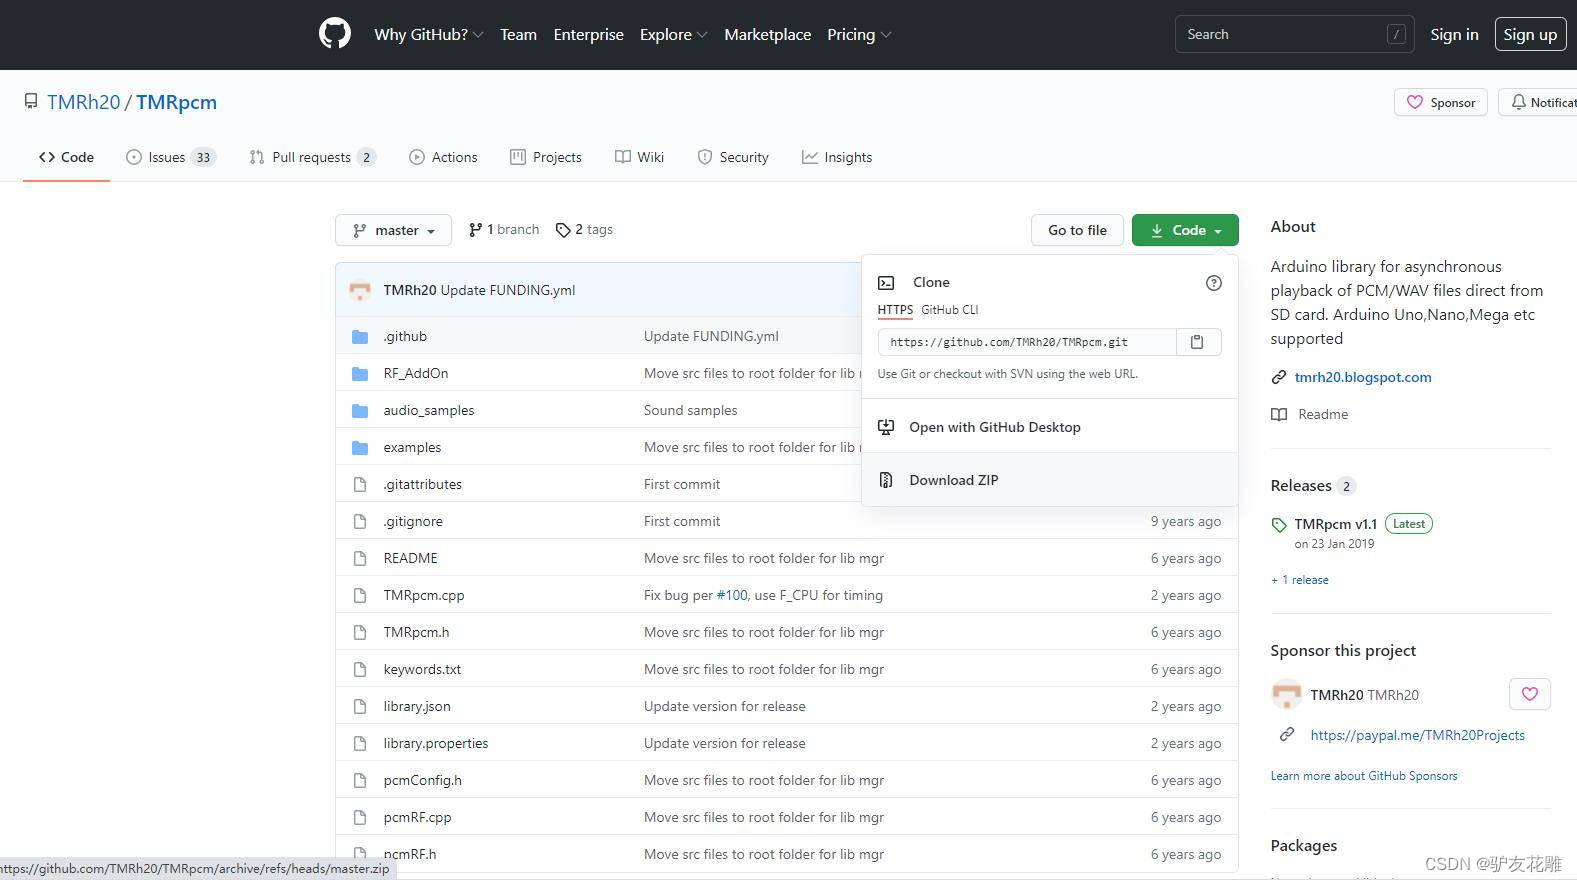Screen dimensions: 1577x882
Task: Click Open with GitHub Desktop
Action: pyautogui.click(x=1050, y=427)
